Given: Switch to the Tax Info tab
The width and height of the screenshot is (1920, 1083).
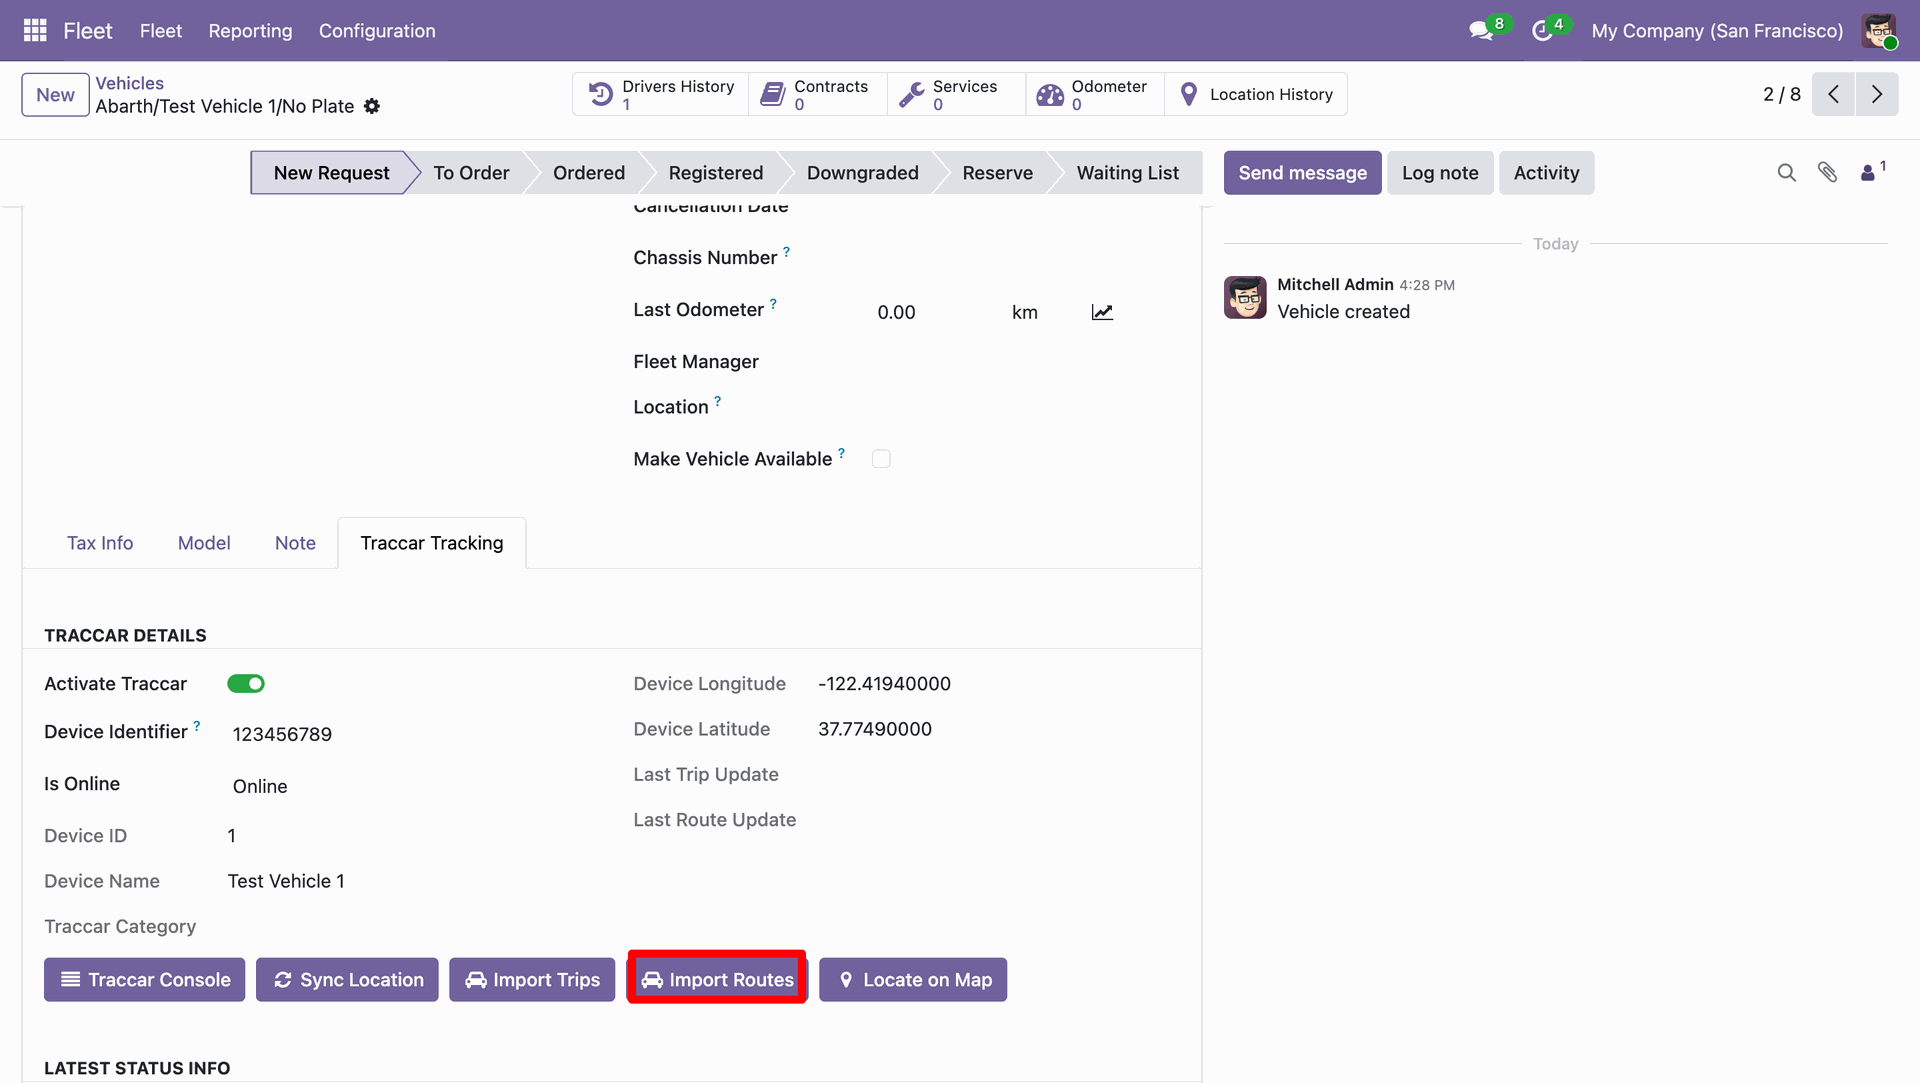Looking at the screenshot, I should click(x=100, y=543).
